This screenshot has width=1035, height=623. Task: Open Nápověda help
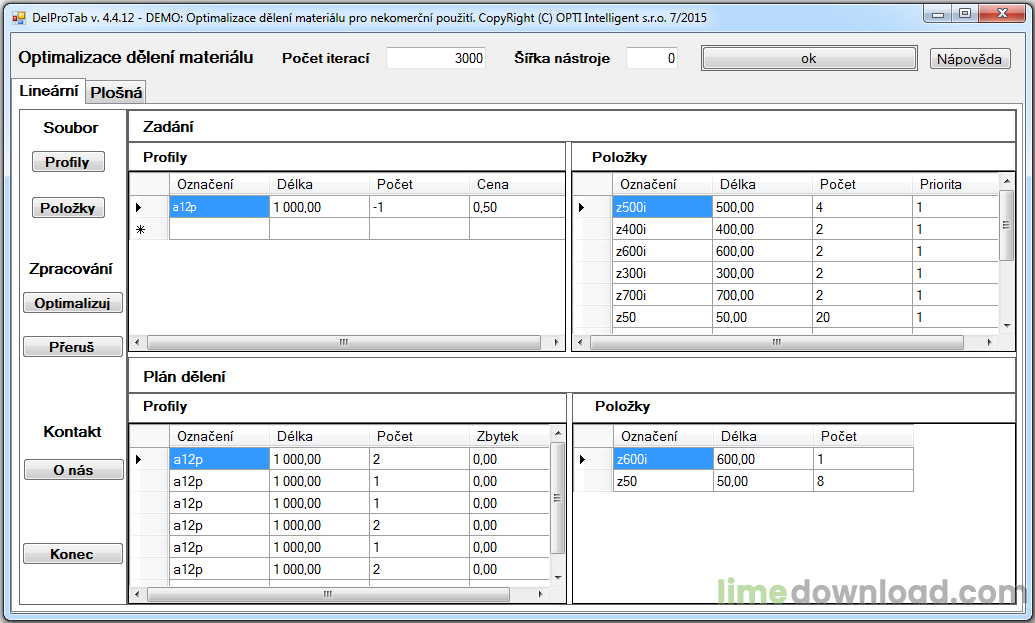coord(969,59)
